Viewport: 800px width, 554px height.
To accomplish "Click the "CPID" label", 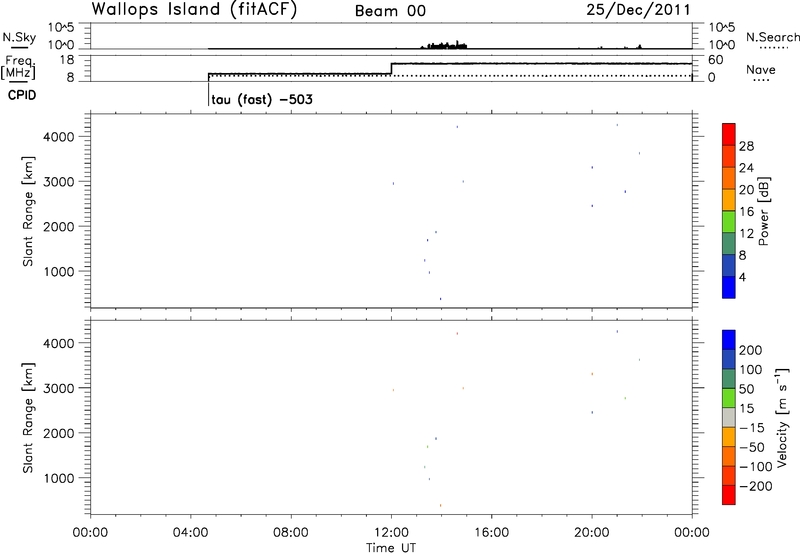I will (x=22, y=95).
